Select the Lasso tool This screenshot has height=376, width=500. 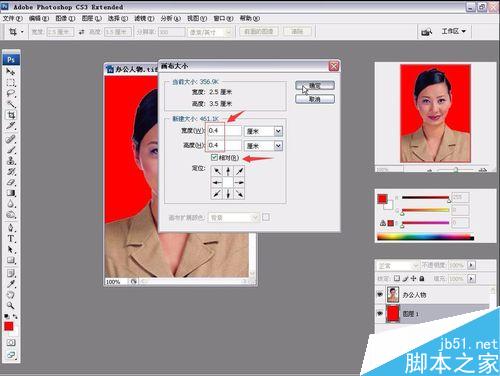[x=11, y=94]
